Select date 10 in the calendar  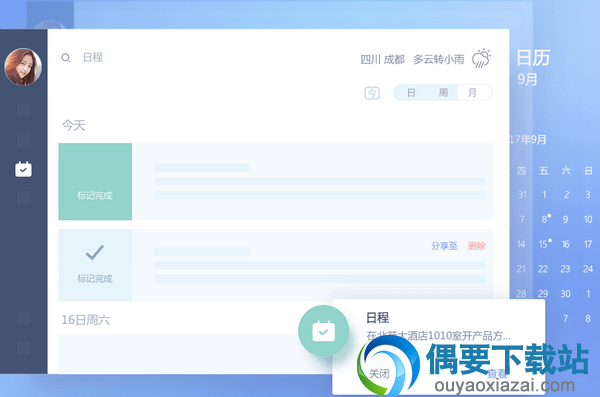(x=588, y=219)
